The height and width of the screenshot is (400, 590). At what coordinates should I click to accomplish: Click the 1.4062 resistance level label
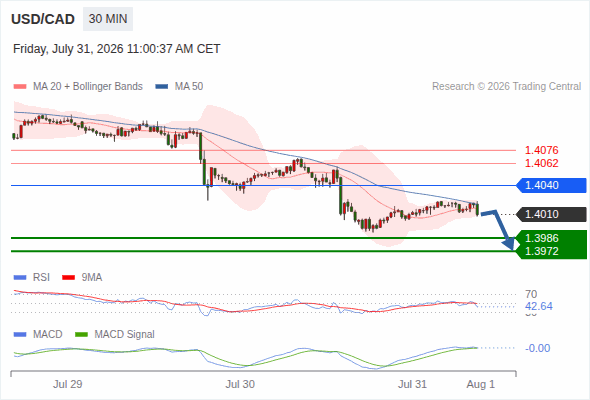tap(541, 163)
